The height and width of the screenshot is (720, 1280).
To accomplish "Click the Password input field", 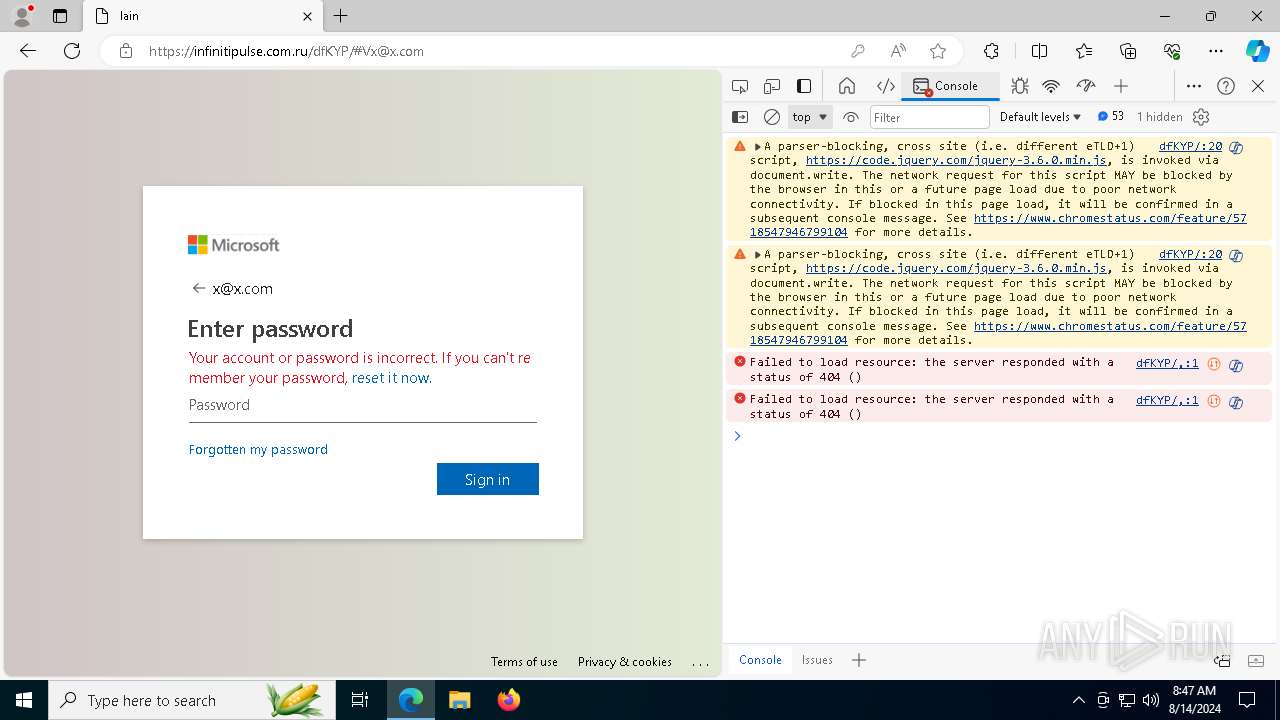I will [363, 405].
